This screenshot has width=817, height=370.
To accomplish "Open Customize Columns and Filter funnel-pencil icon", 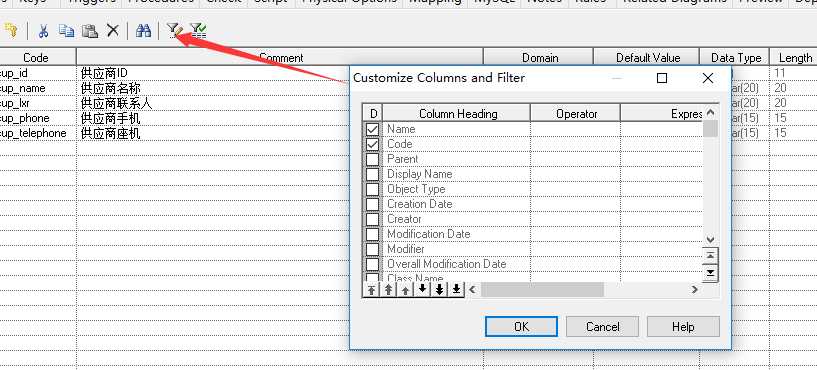I will point(174,31).
